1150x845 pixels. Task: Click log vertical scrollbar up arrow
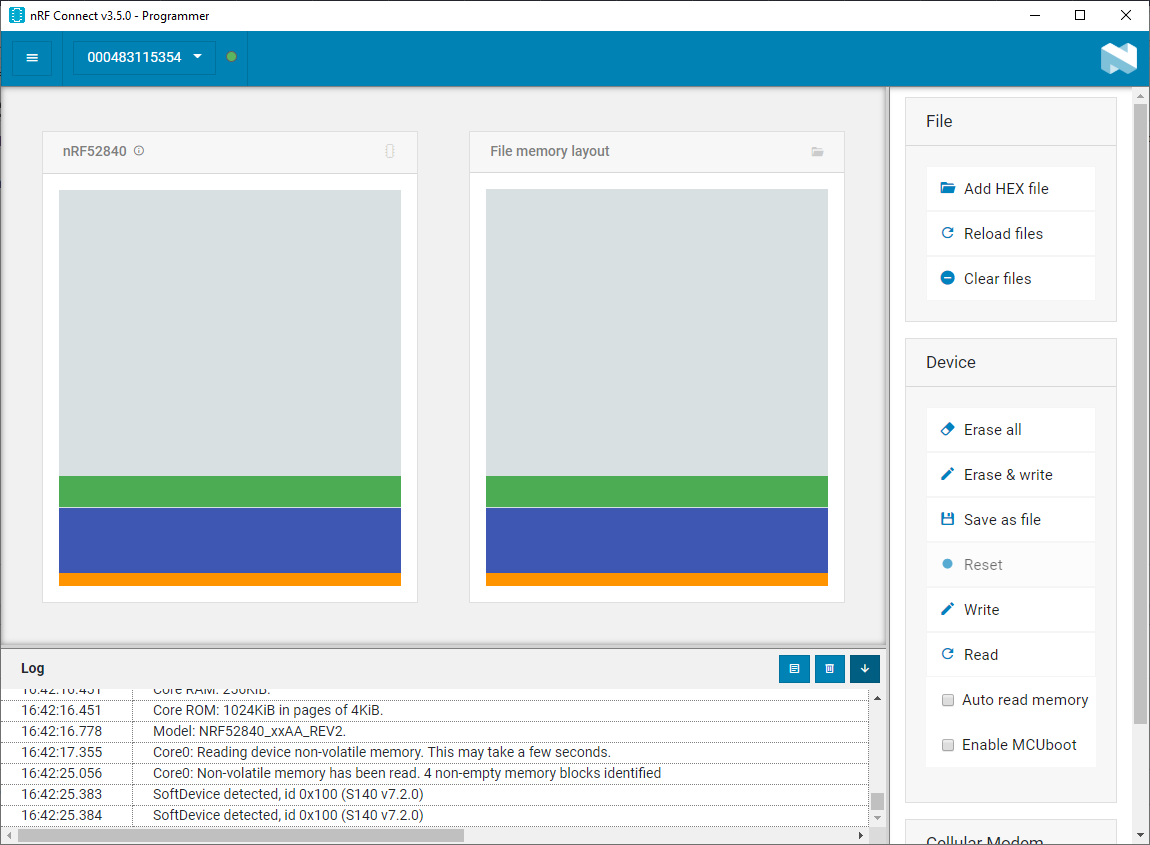click(x=877, y=698)
